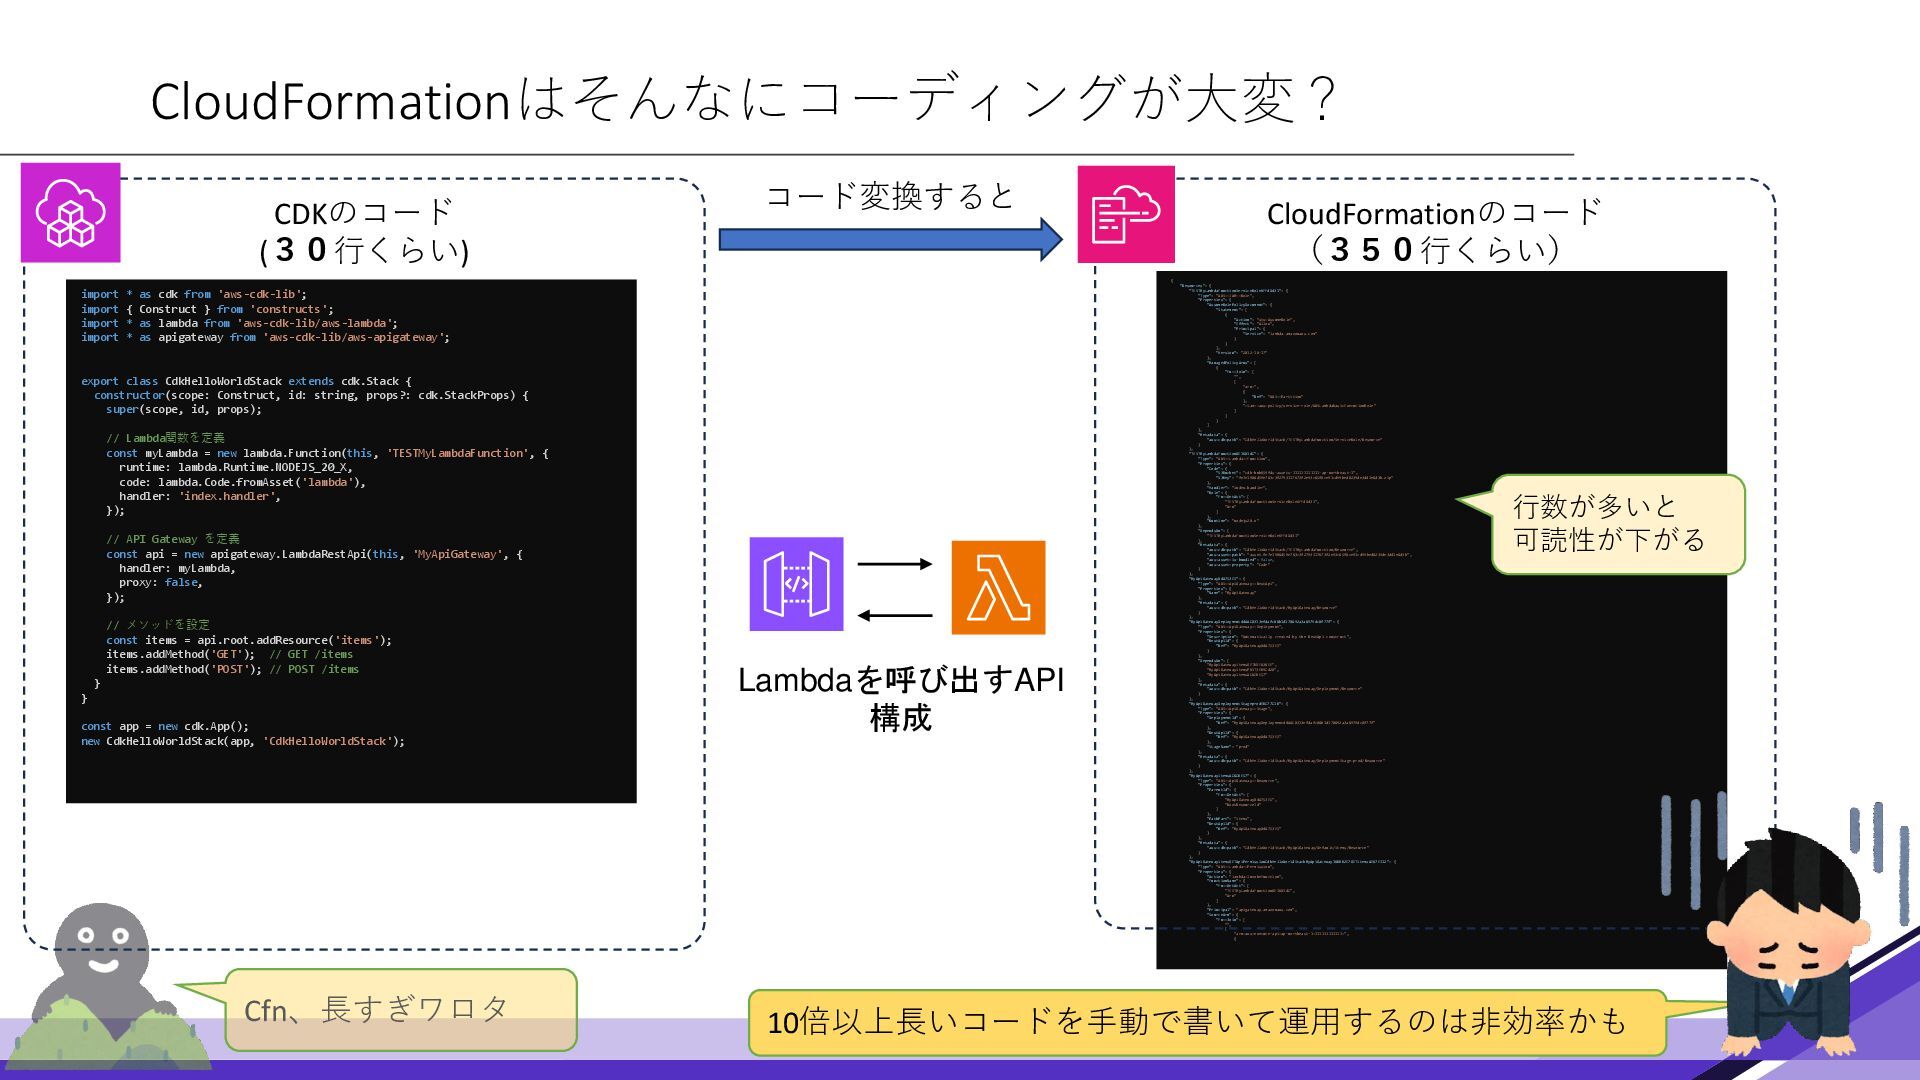This screenshot has width=1920, height=1080.
Task: Click the CDK code screenshot
Action: tap(350, 541)
